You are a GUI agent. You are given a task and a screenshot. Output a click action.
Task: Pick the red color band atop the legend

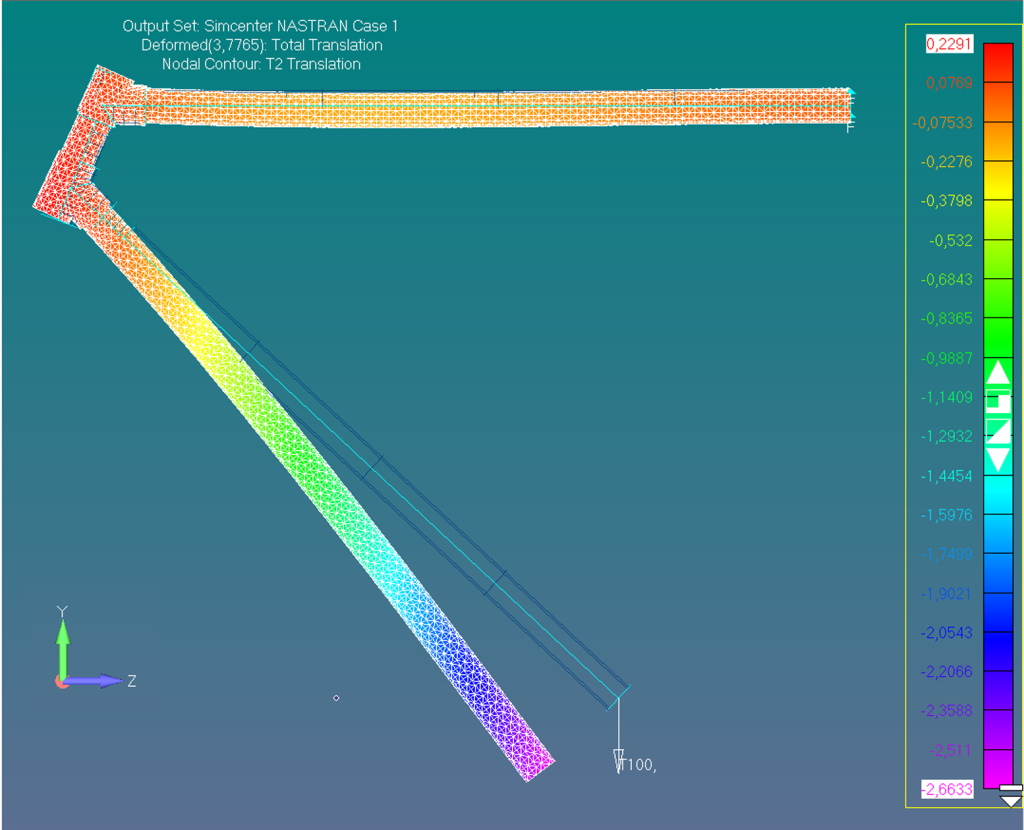coord(998,62)
